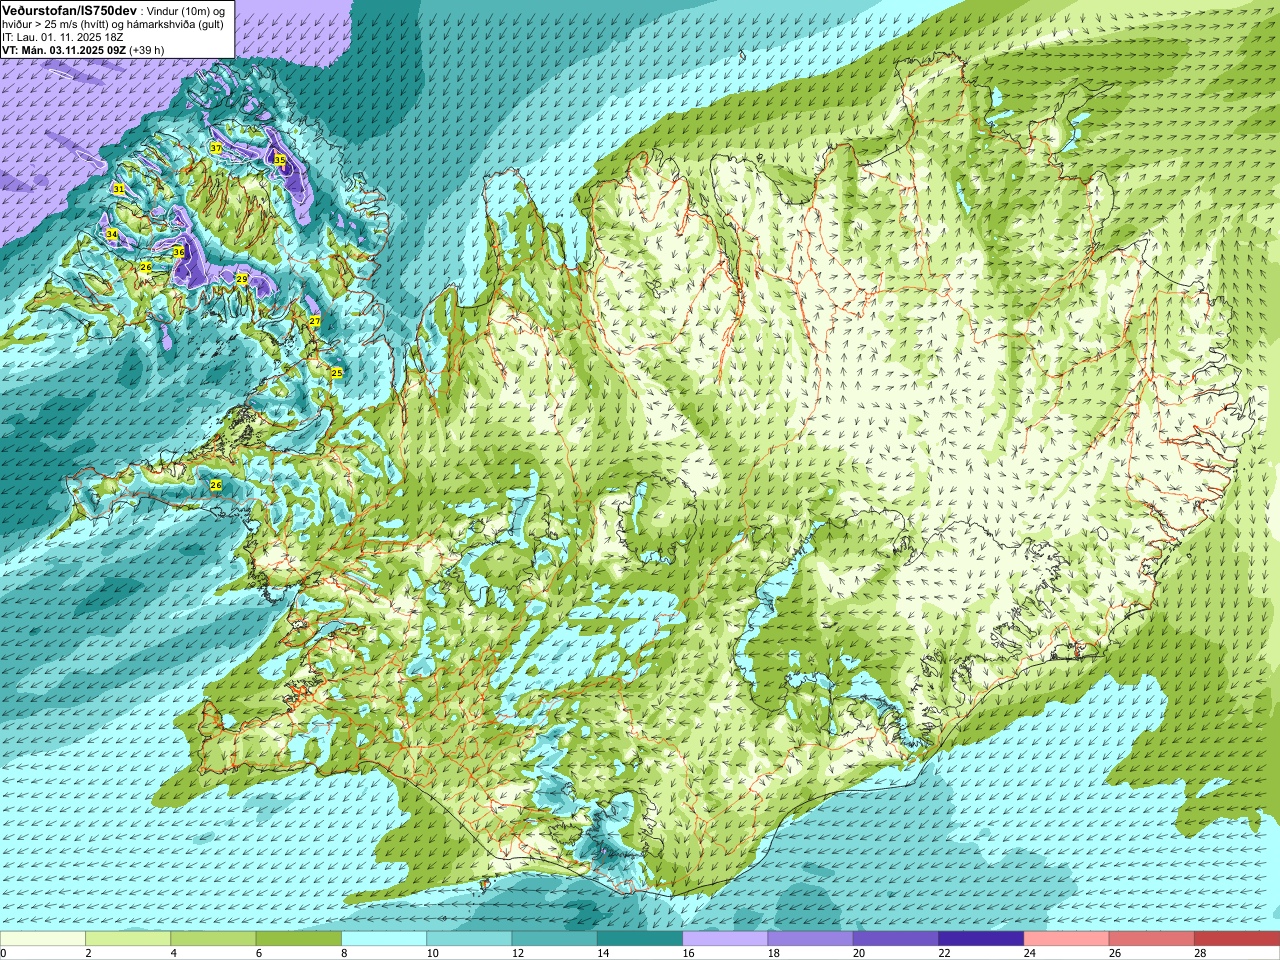
Task: Pick the 22–24 m/s dark indigo legend swatch
Action: pos(981,939)
